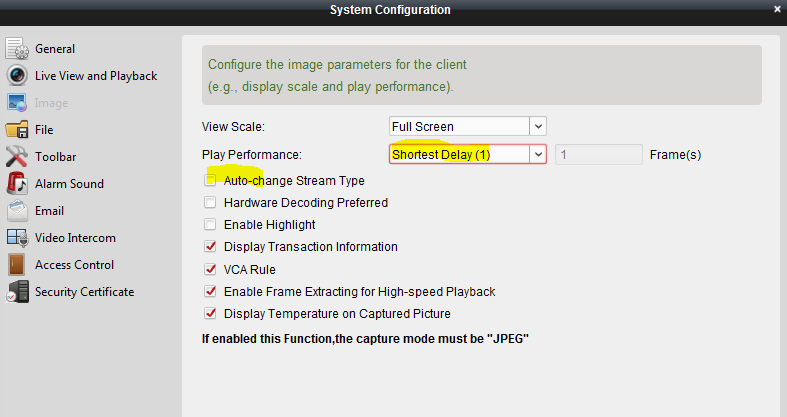Click the Frame(s) number input field

click(598, 155)
